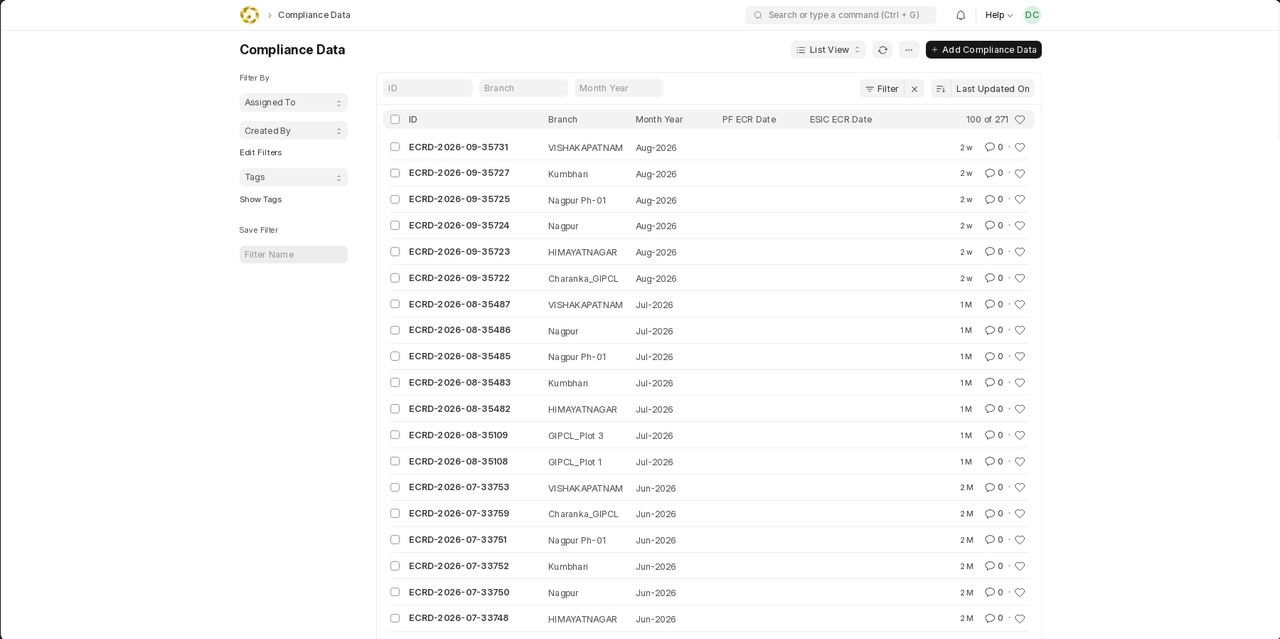Click the header heart icon to like all
This screenshot has width=1280, height=639.
click(x=1020, y=119)
